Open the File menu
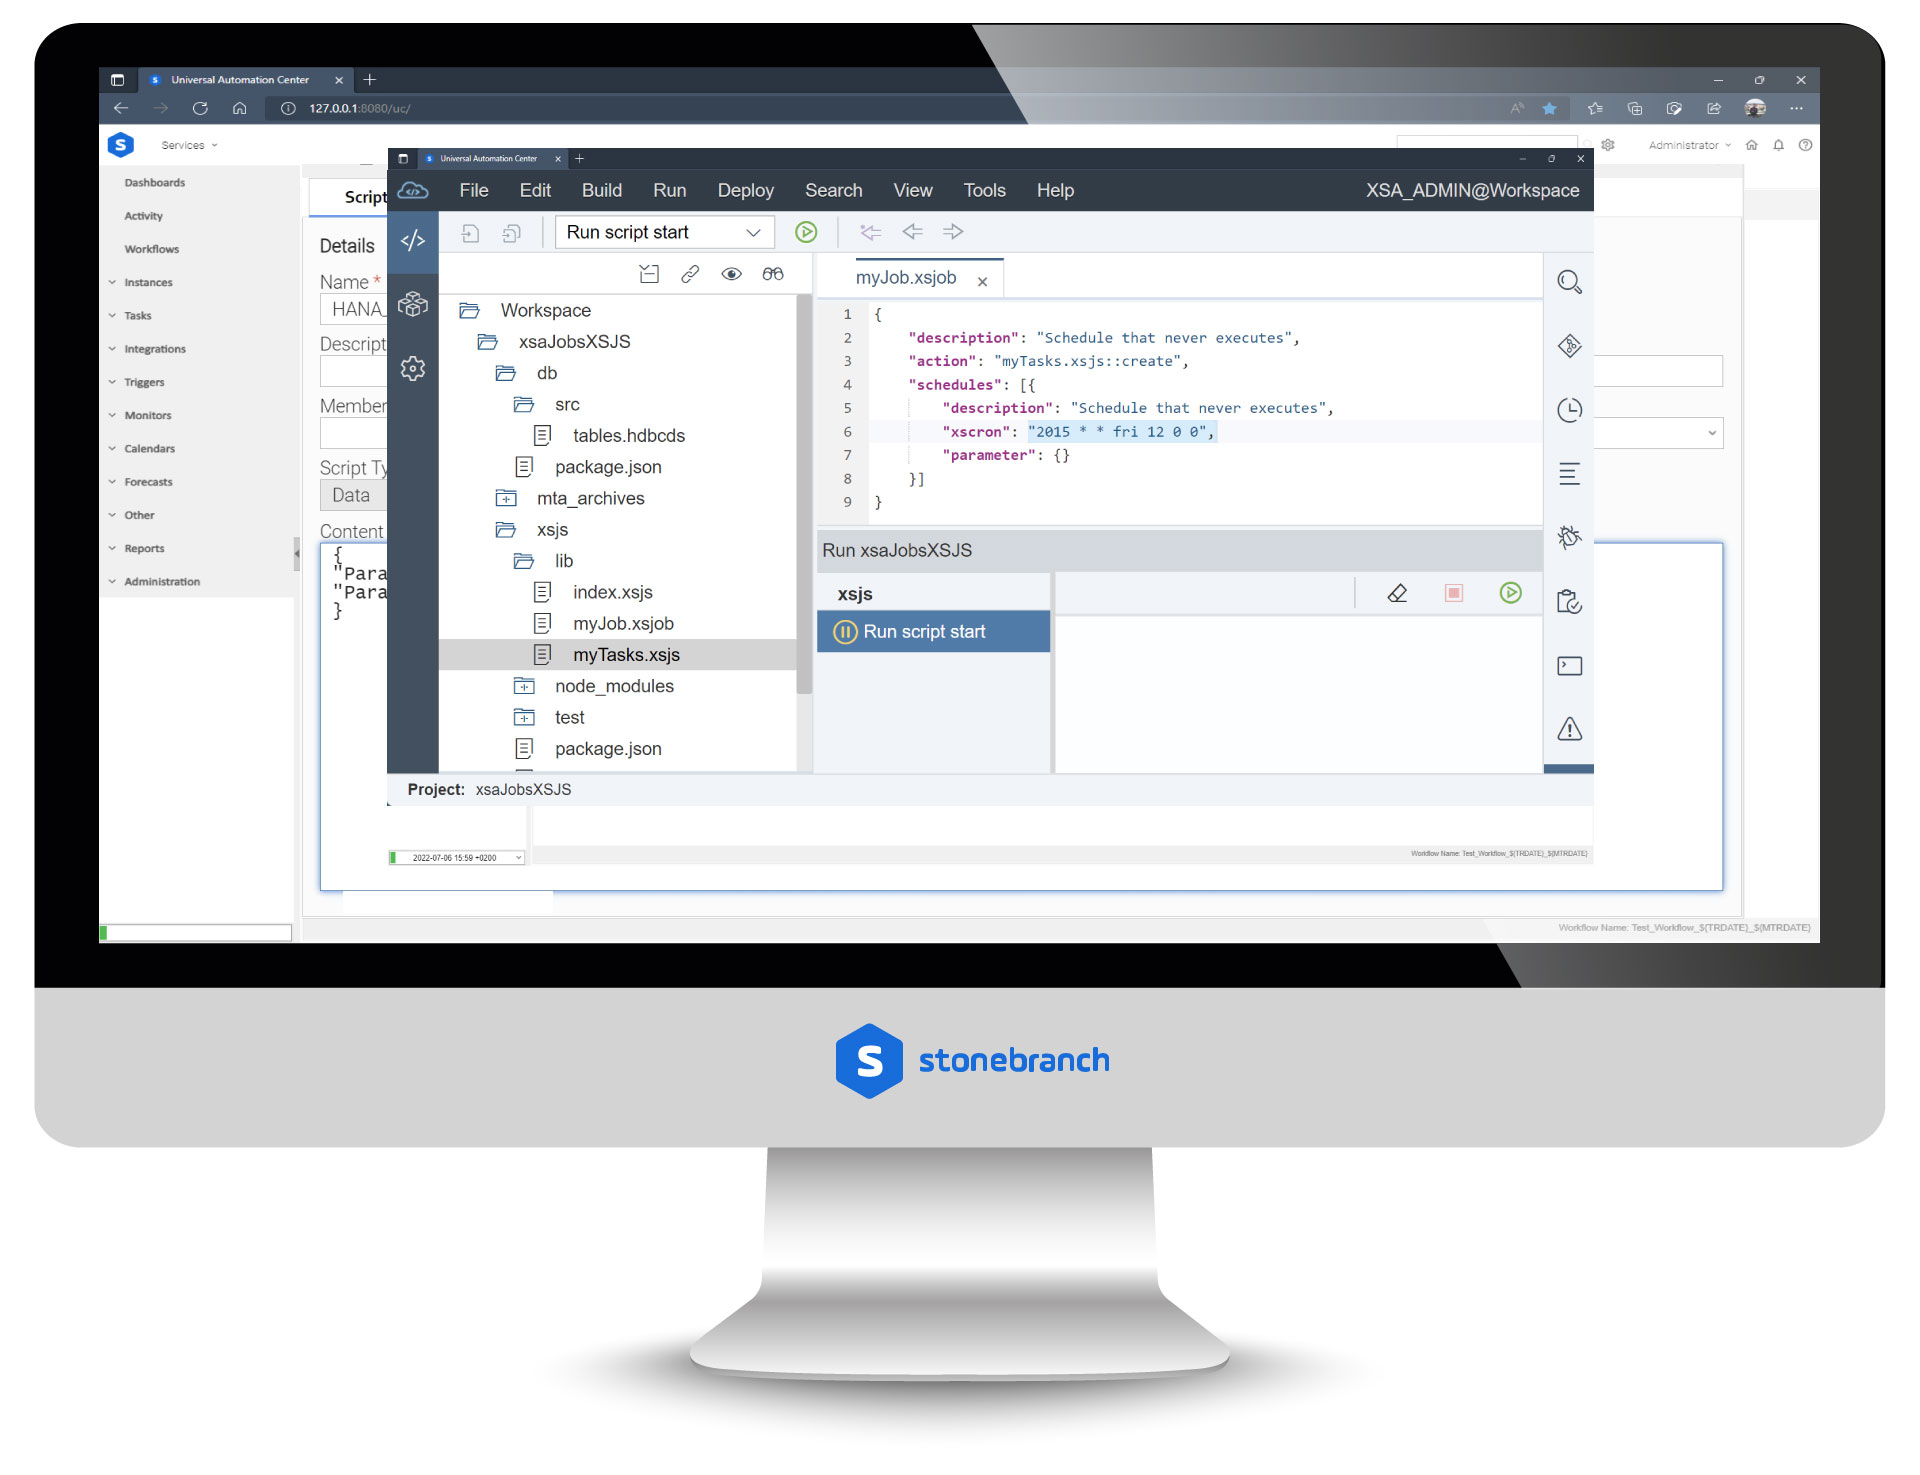This screenshot has width=1920, height=1475. [x=474, y=190]
